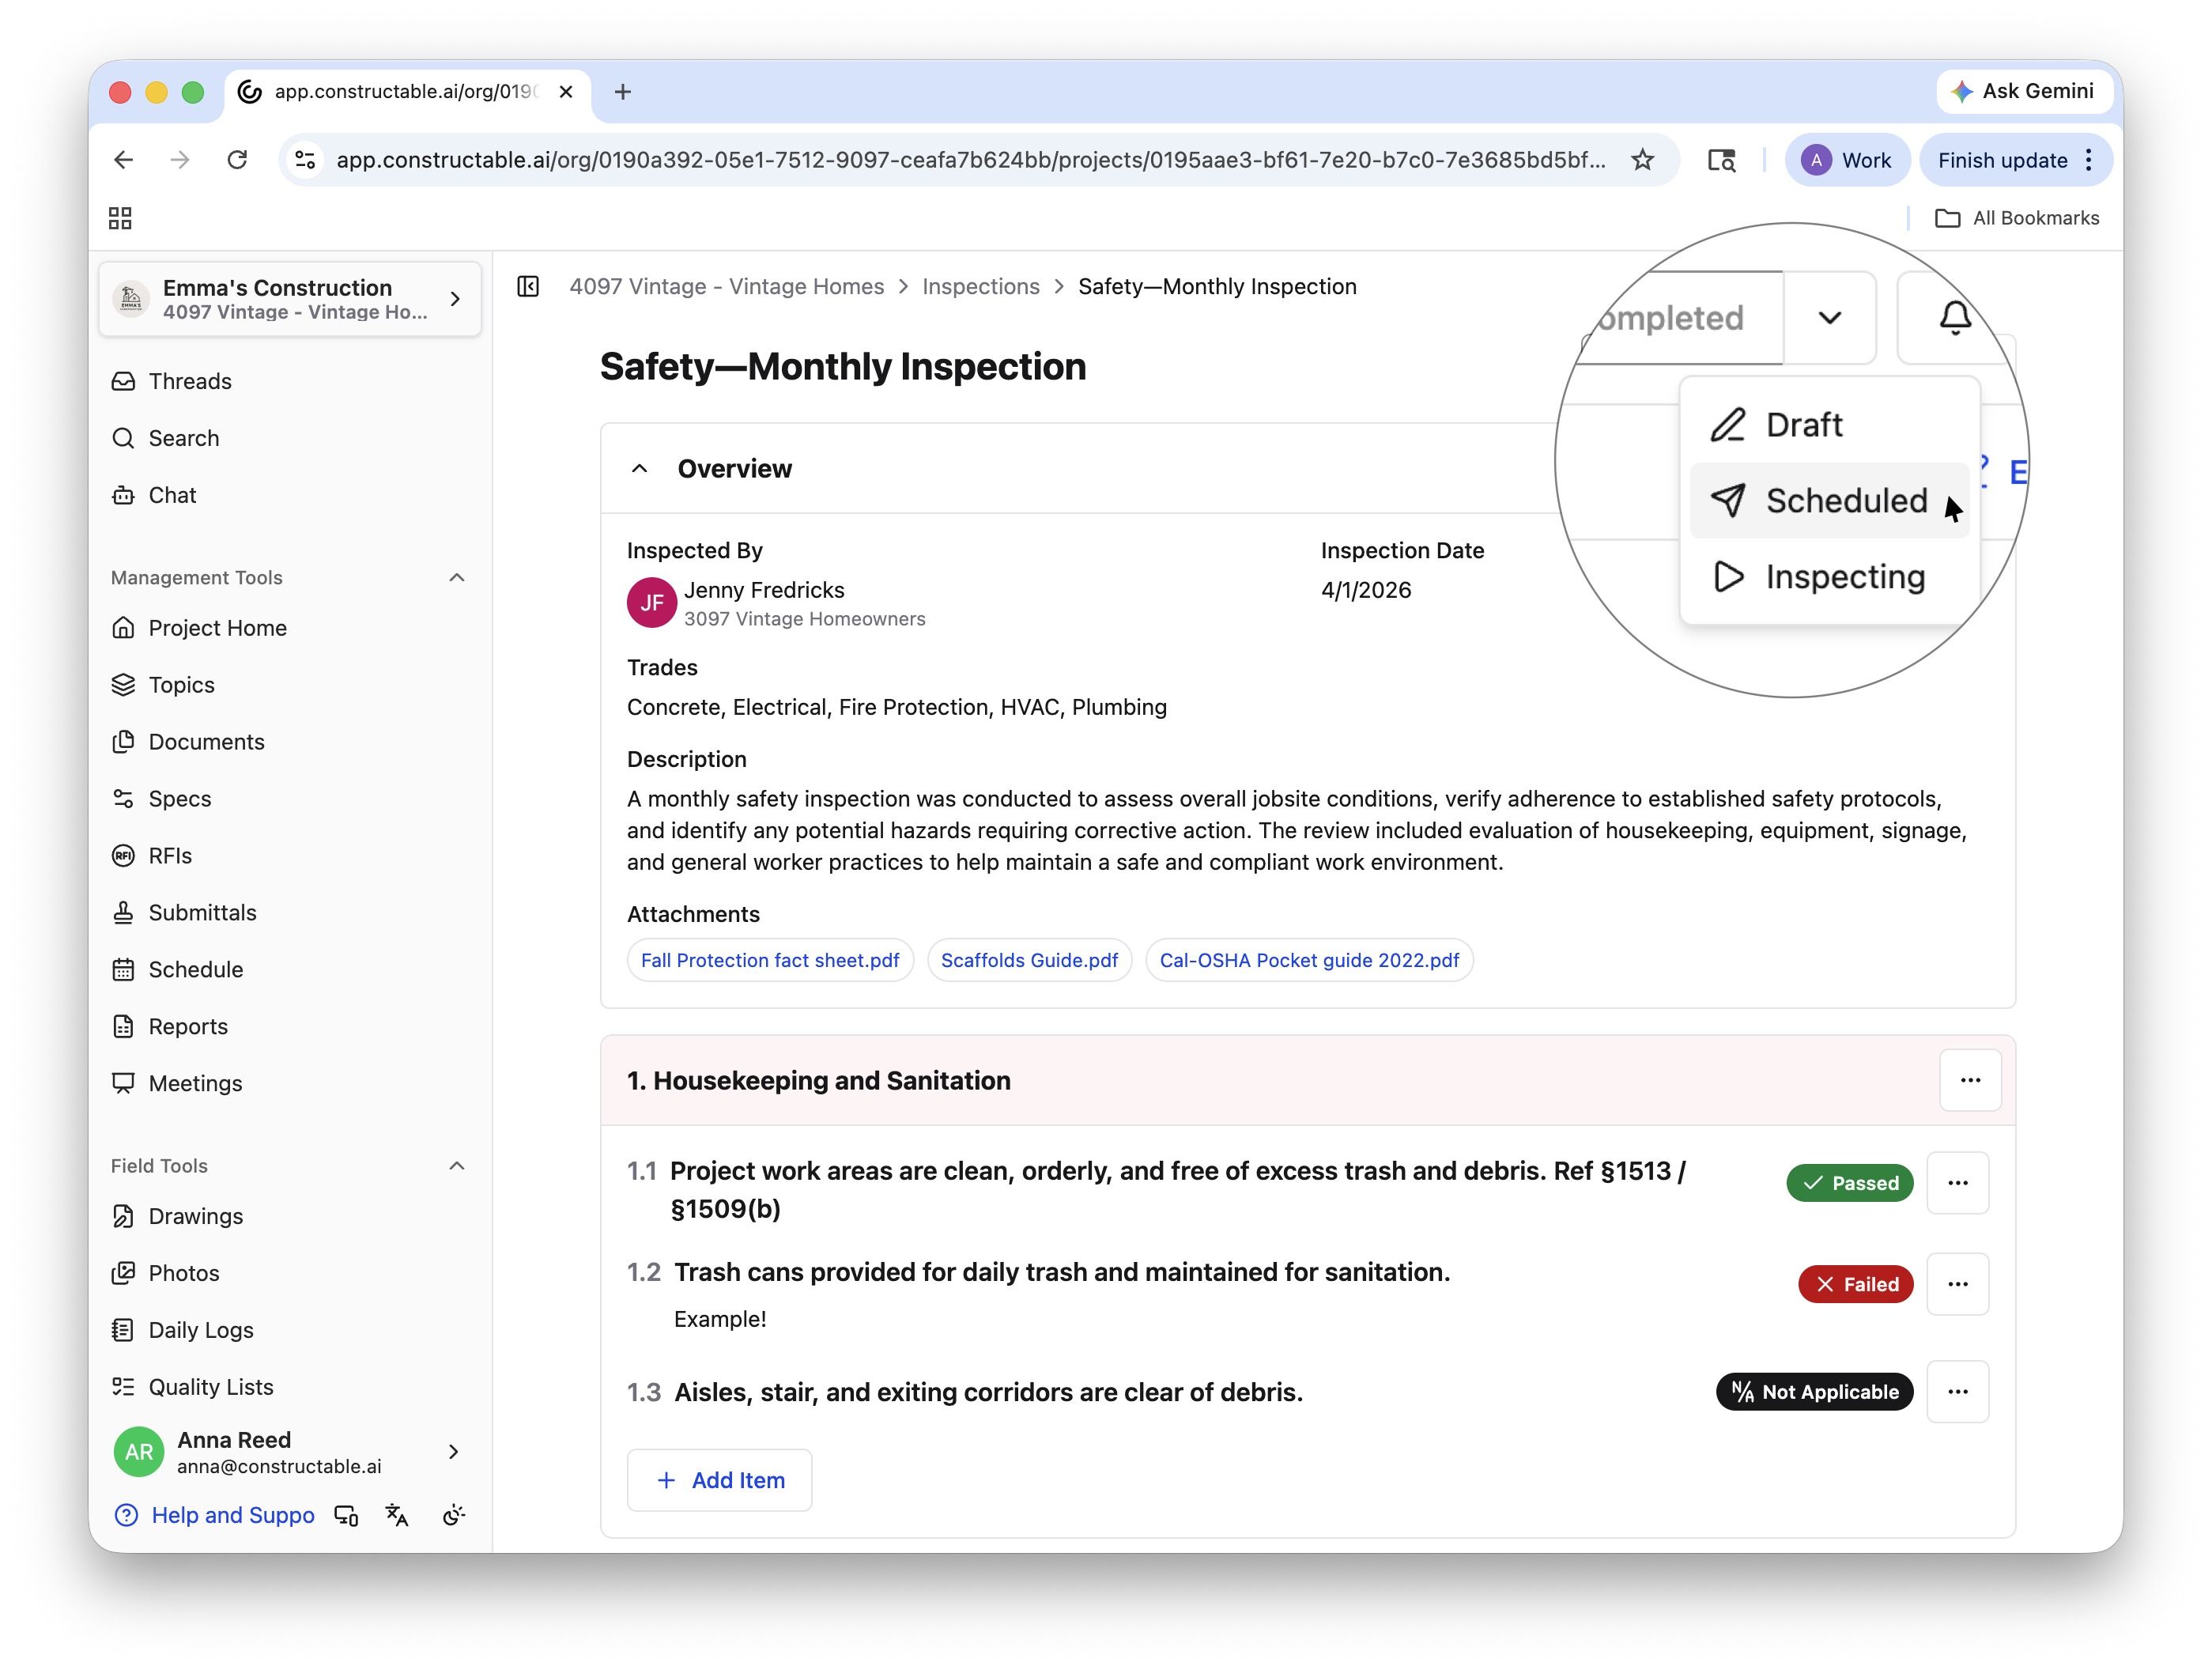This screenshot has height=1670, width=2212.
Task: Open the Schedule calendar icon
Action: click(123, 970)
